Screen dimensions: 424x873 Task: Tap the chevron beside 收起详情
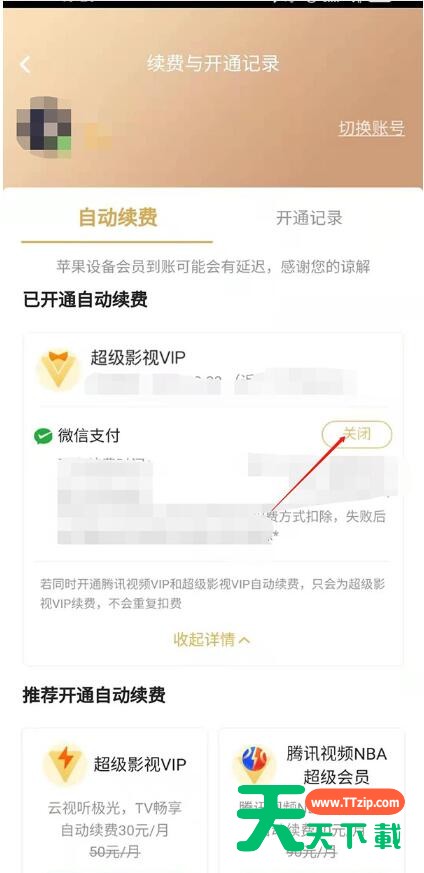(244, 640)
